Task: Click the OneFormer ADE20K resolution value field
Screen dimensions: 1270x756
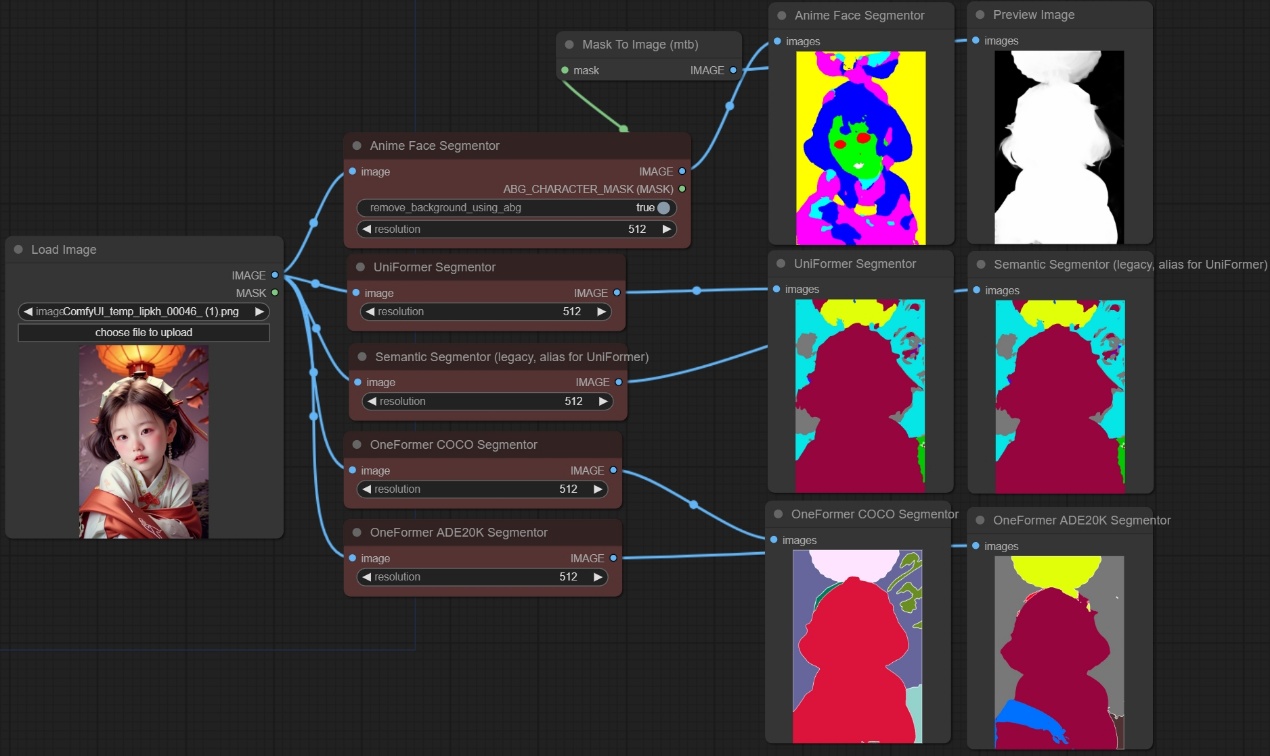Action: pos(480,577)
